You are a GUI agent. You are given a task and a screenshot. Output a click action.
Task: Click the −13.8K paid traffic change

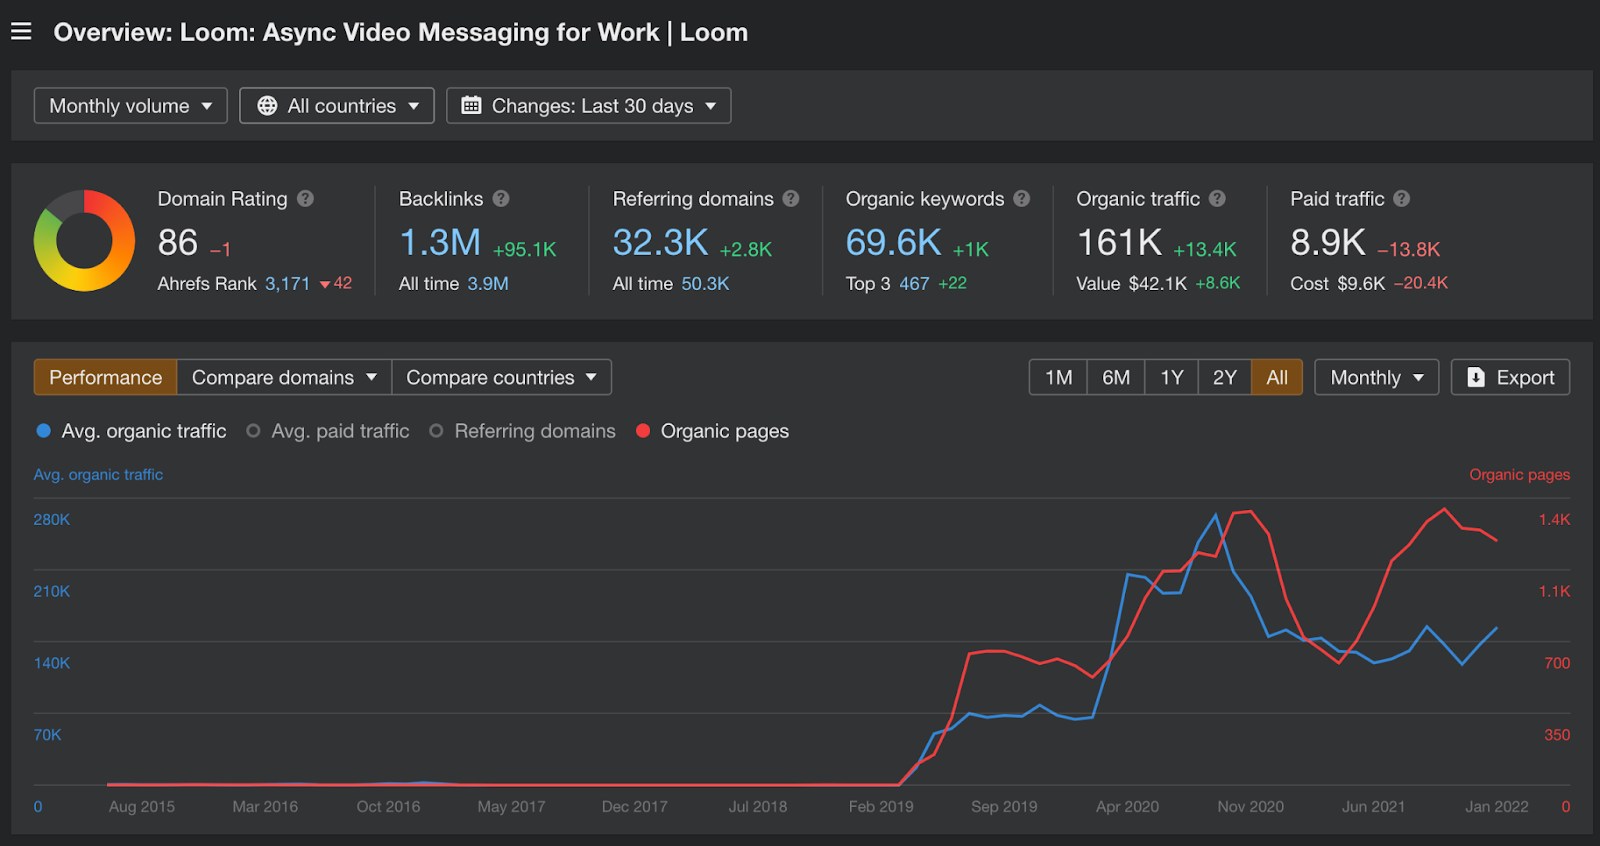click(x=1408, y=249)
